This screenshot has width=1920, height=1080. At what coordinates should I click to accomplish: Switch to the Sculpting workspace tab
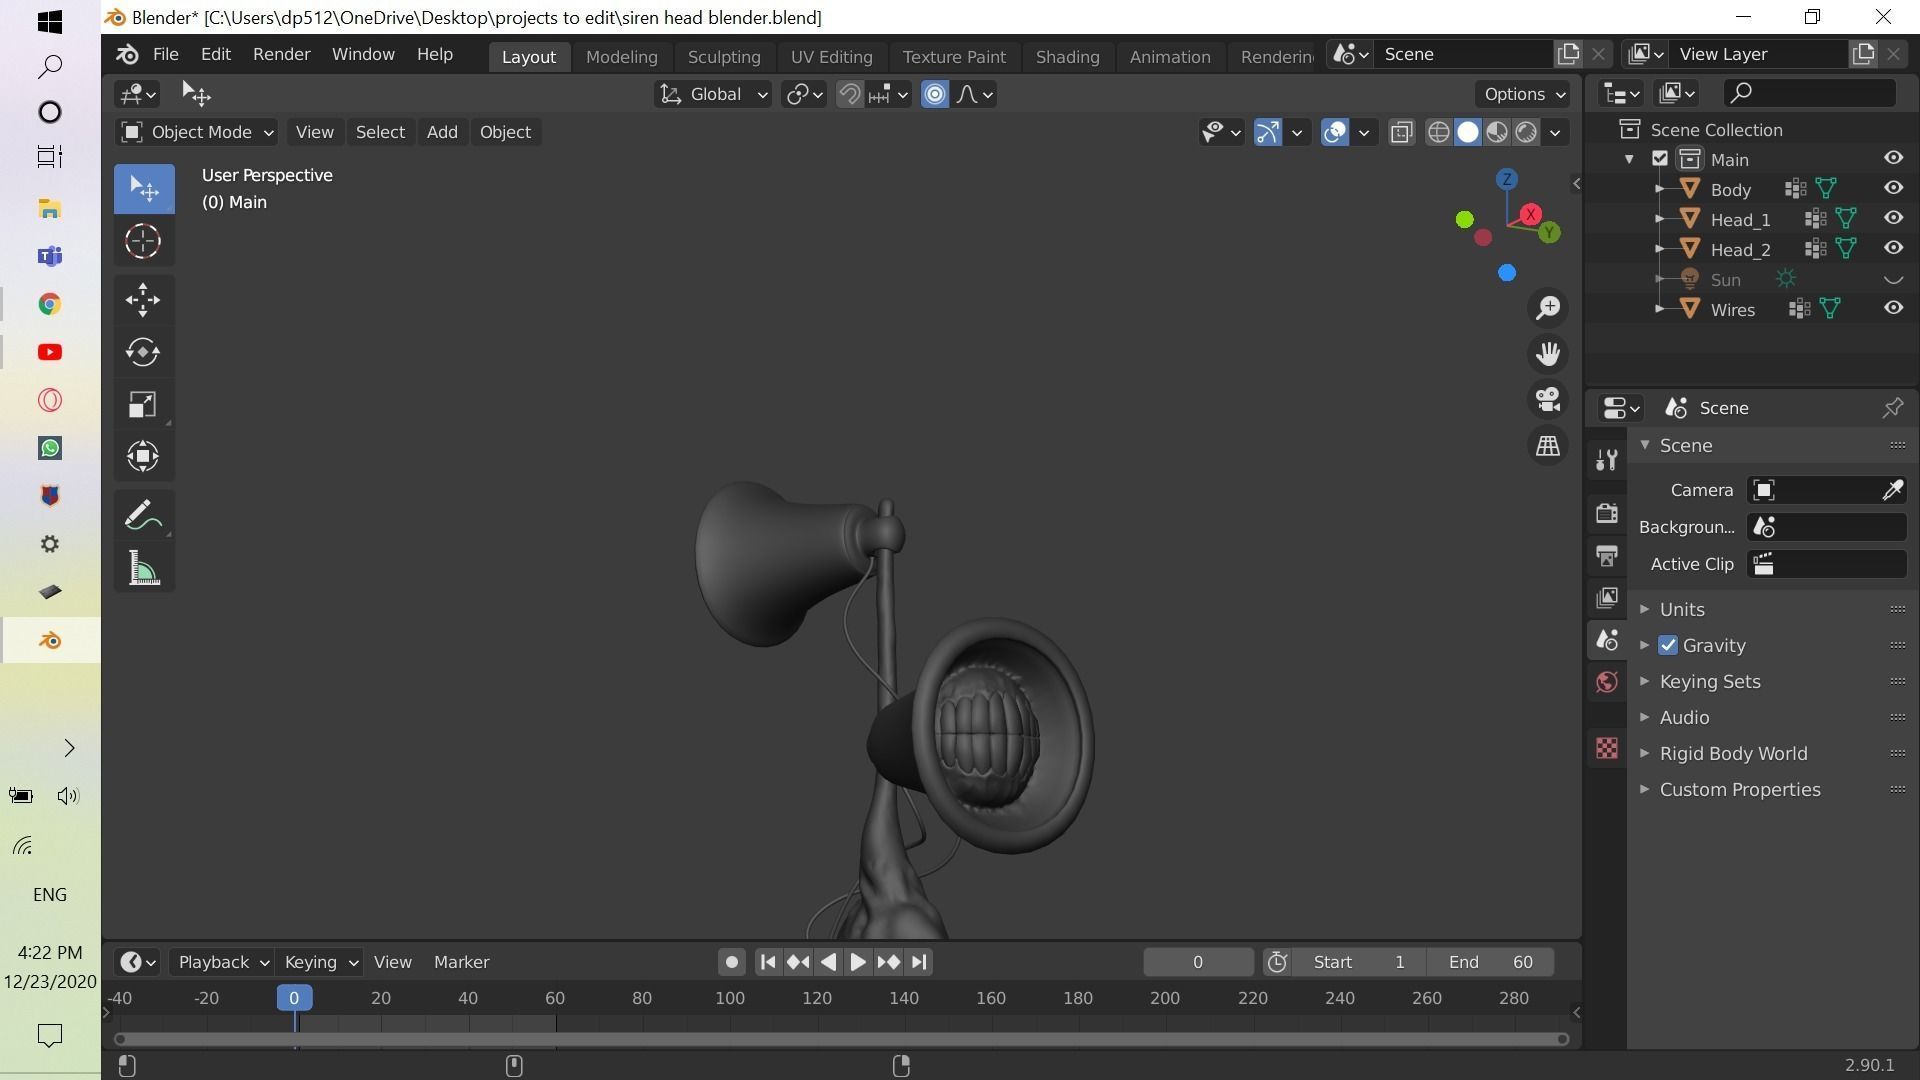coord(724,57)
